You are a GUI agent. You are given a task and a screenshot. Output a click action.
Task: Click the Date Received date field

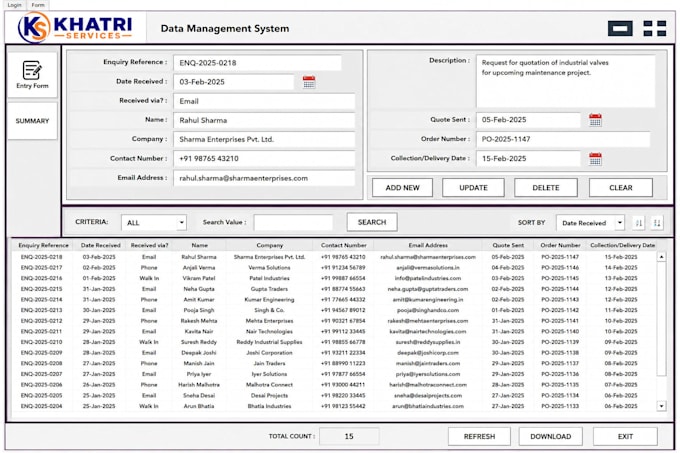(x=234, y=82)
